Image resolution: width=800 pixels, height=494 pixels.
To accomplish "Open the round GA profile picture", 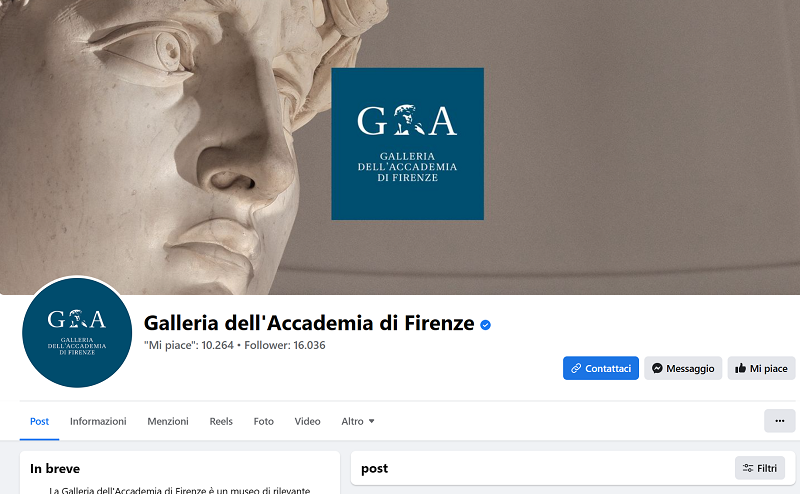I will tap(77, 333).
